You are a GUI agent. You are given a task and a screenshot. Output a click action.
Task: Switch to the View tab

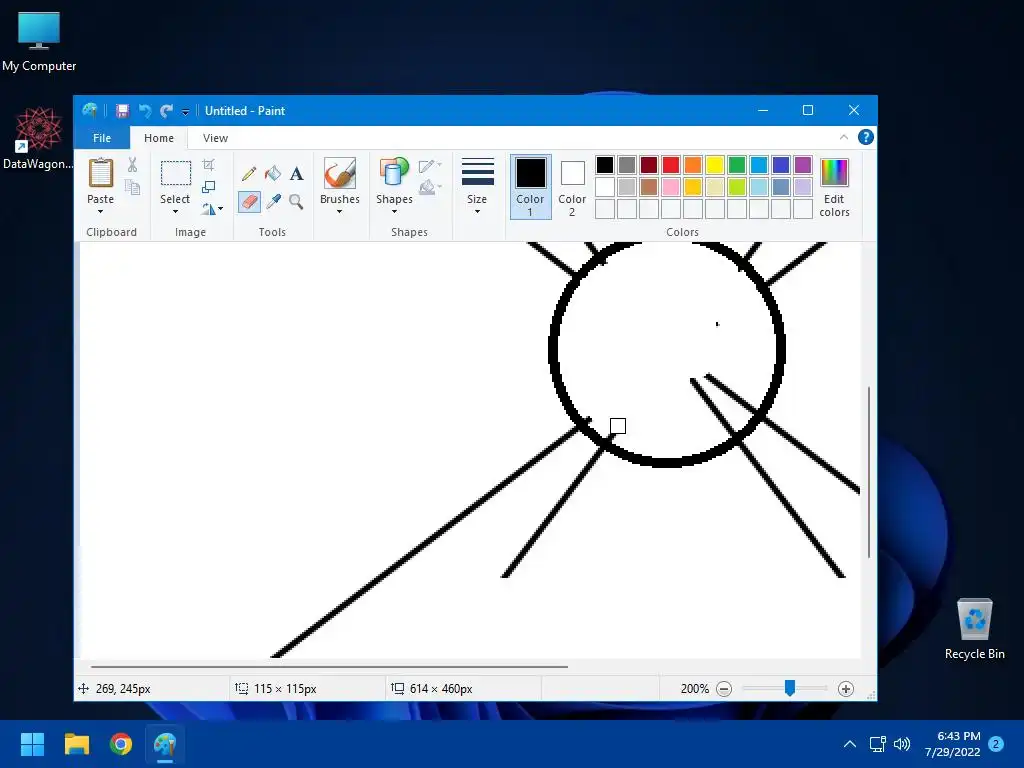(x=215, y=138)
